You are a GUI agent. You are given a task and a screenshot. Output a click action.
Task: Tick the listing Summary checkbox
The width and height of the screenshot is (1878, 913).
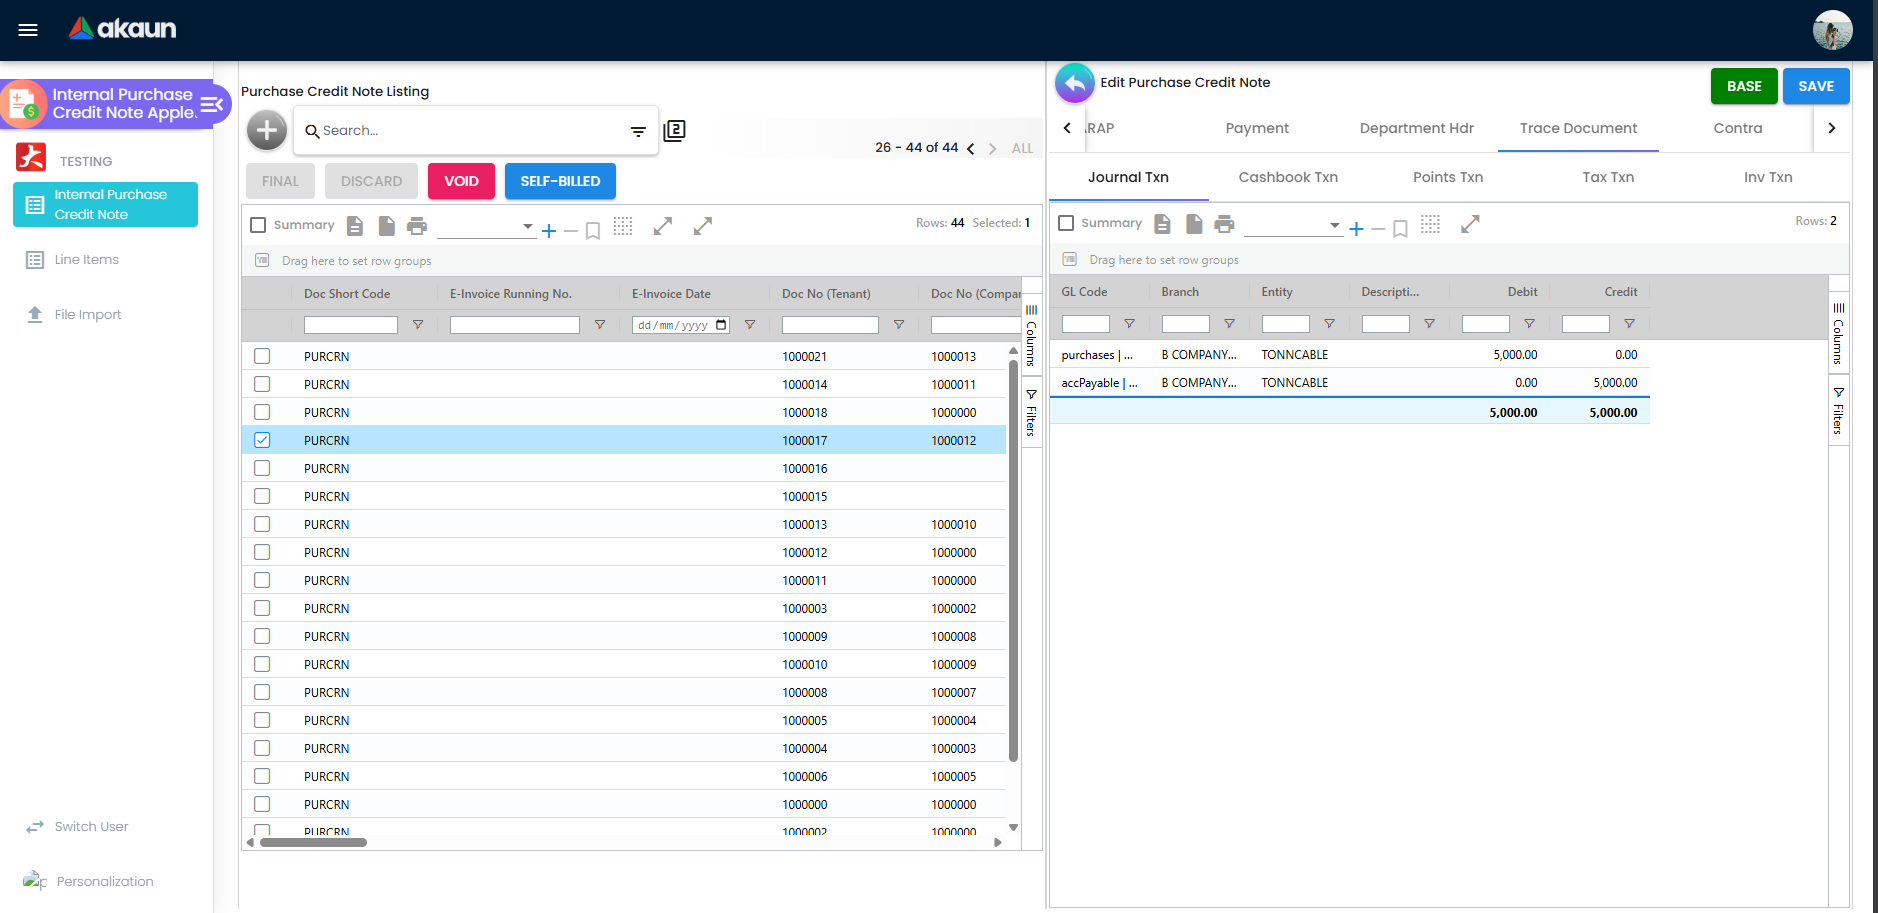pyautogui.click(x=258, y=225)
